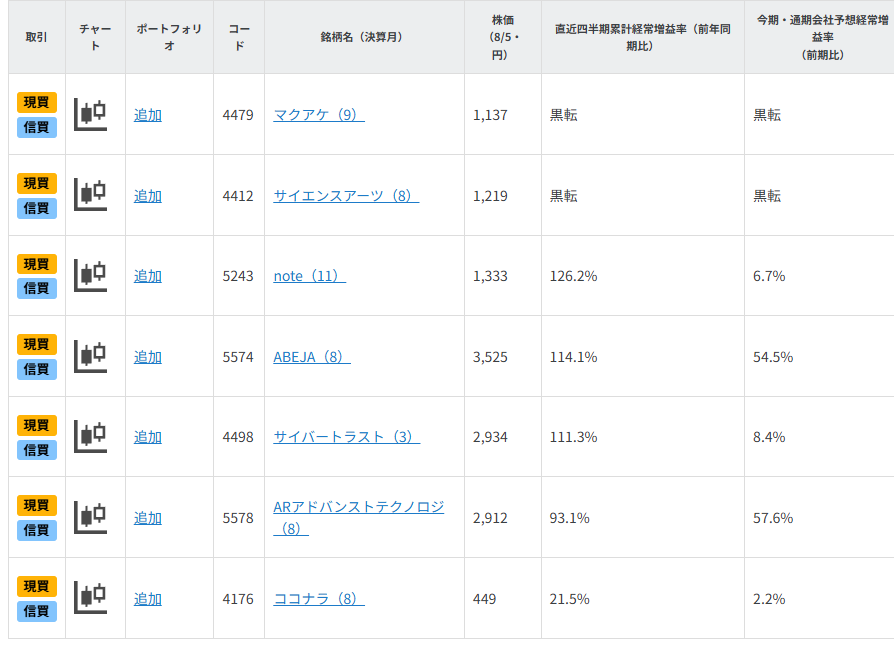Click the コード column header
Screen dimensions: 894x653
[x=239, y=37]
